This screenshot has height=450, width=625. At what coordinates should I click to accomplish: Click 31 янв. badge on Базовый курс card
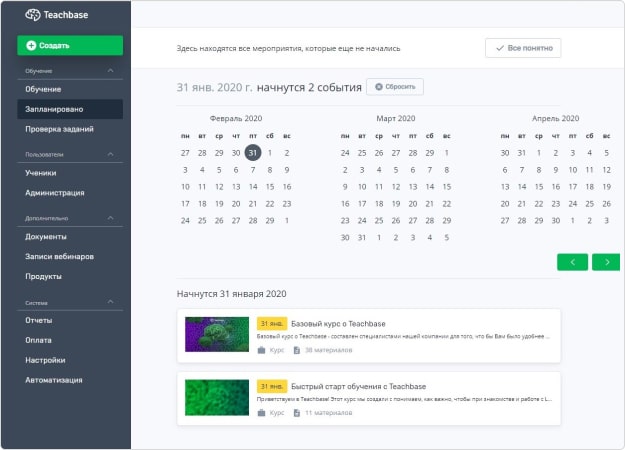coord(272,324)
